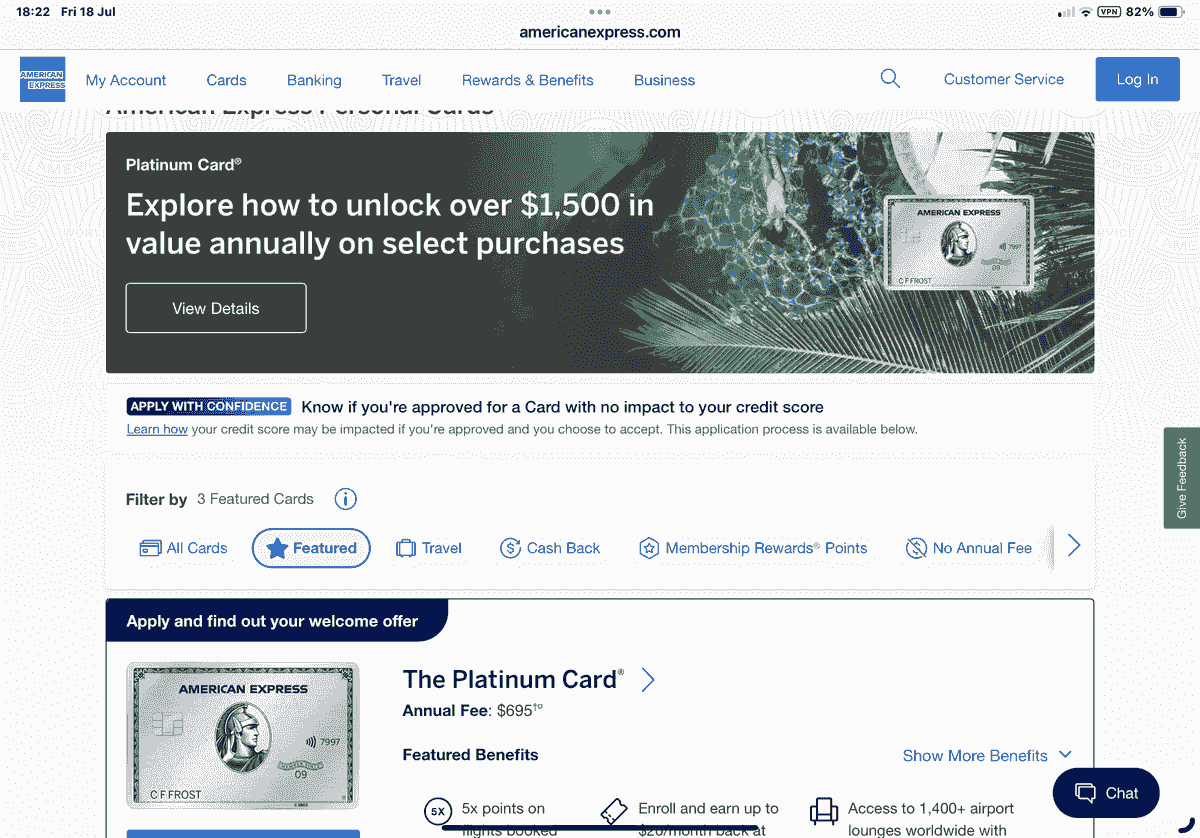Open the Travel navigation menu

click(401, 80)
